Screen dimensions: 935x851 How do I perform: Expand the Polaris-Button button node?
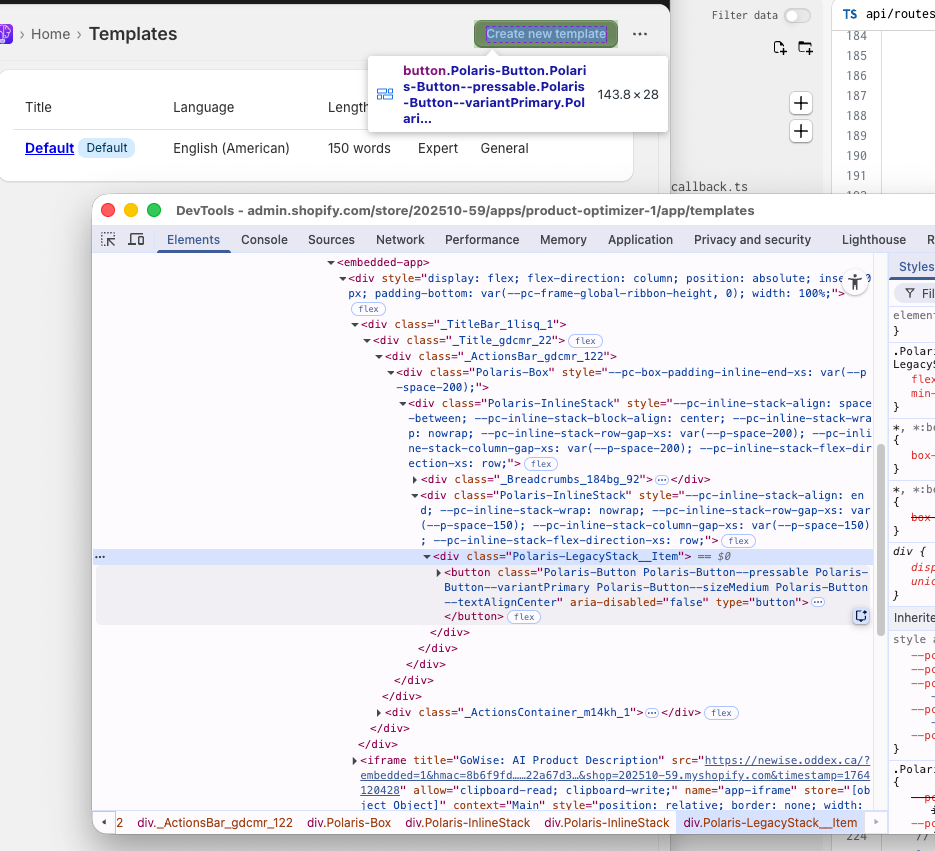coord(438,573)
